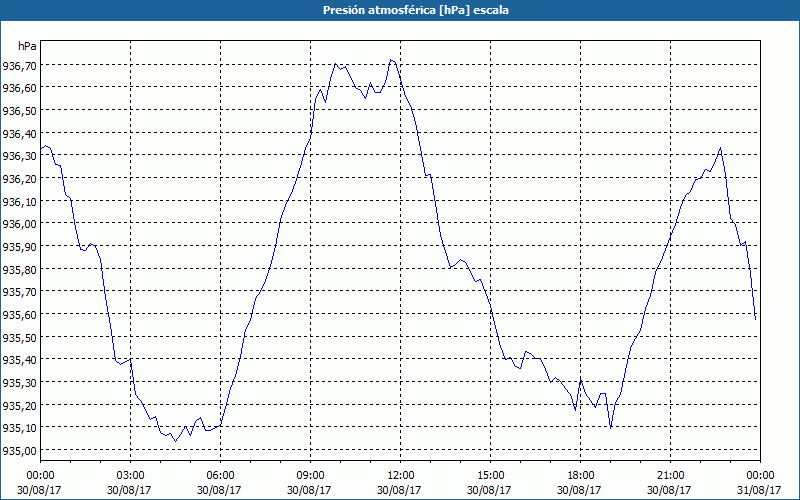Click the title 'Presión atmosférica [hPa] escala'
800x500 pixels.
pyautogui.click(x=416, y=10)
